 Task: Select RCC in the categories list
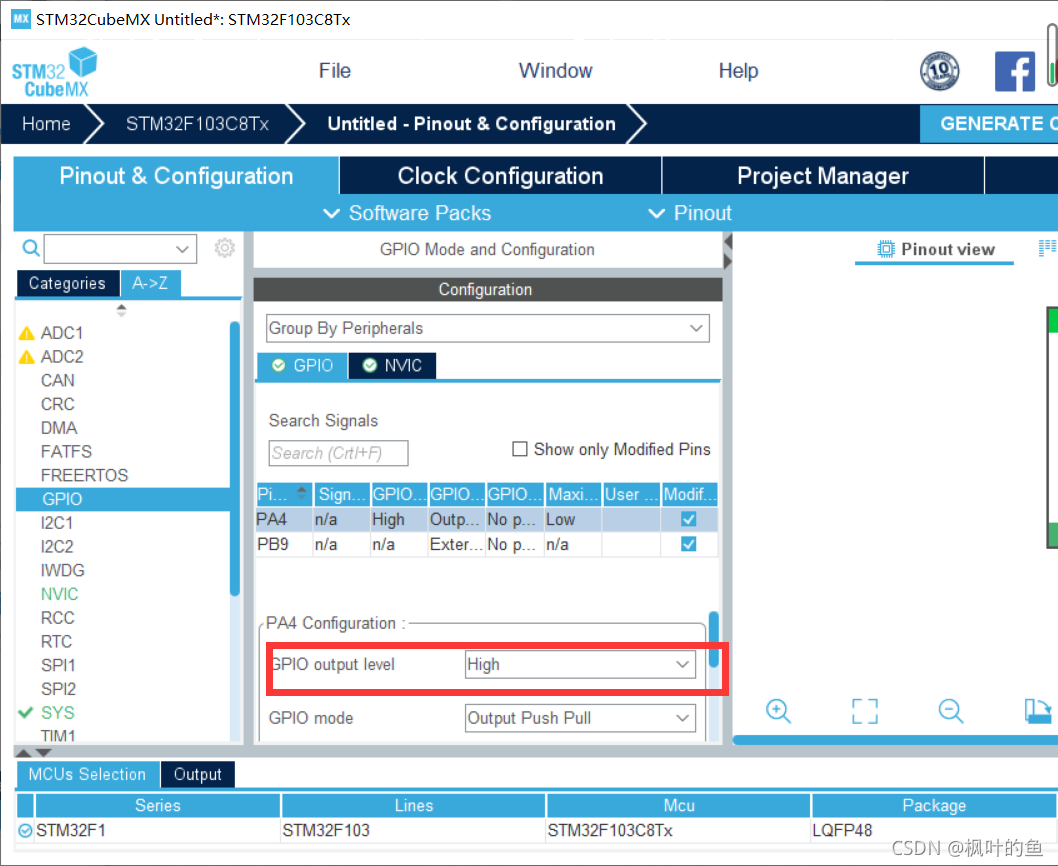(x=57, y=618)
